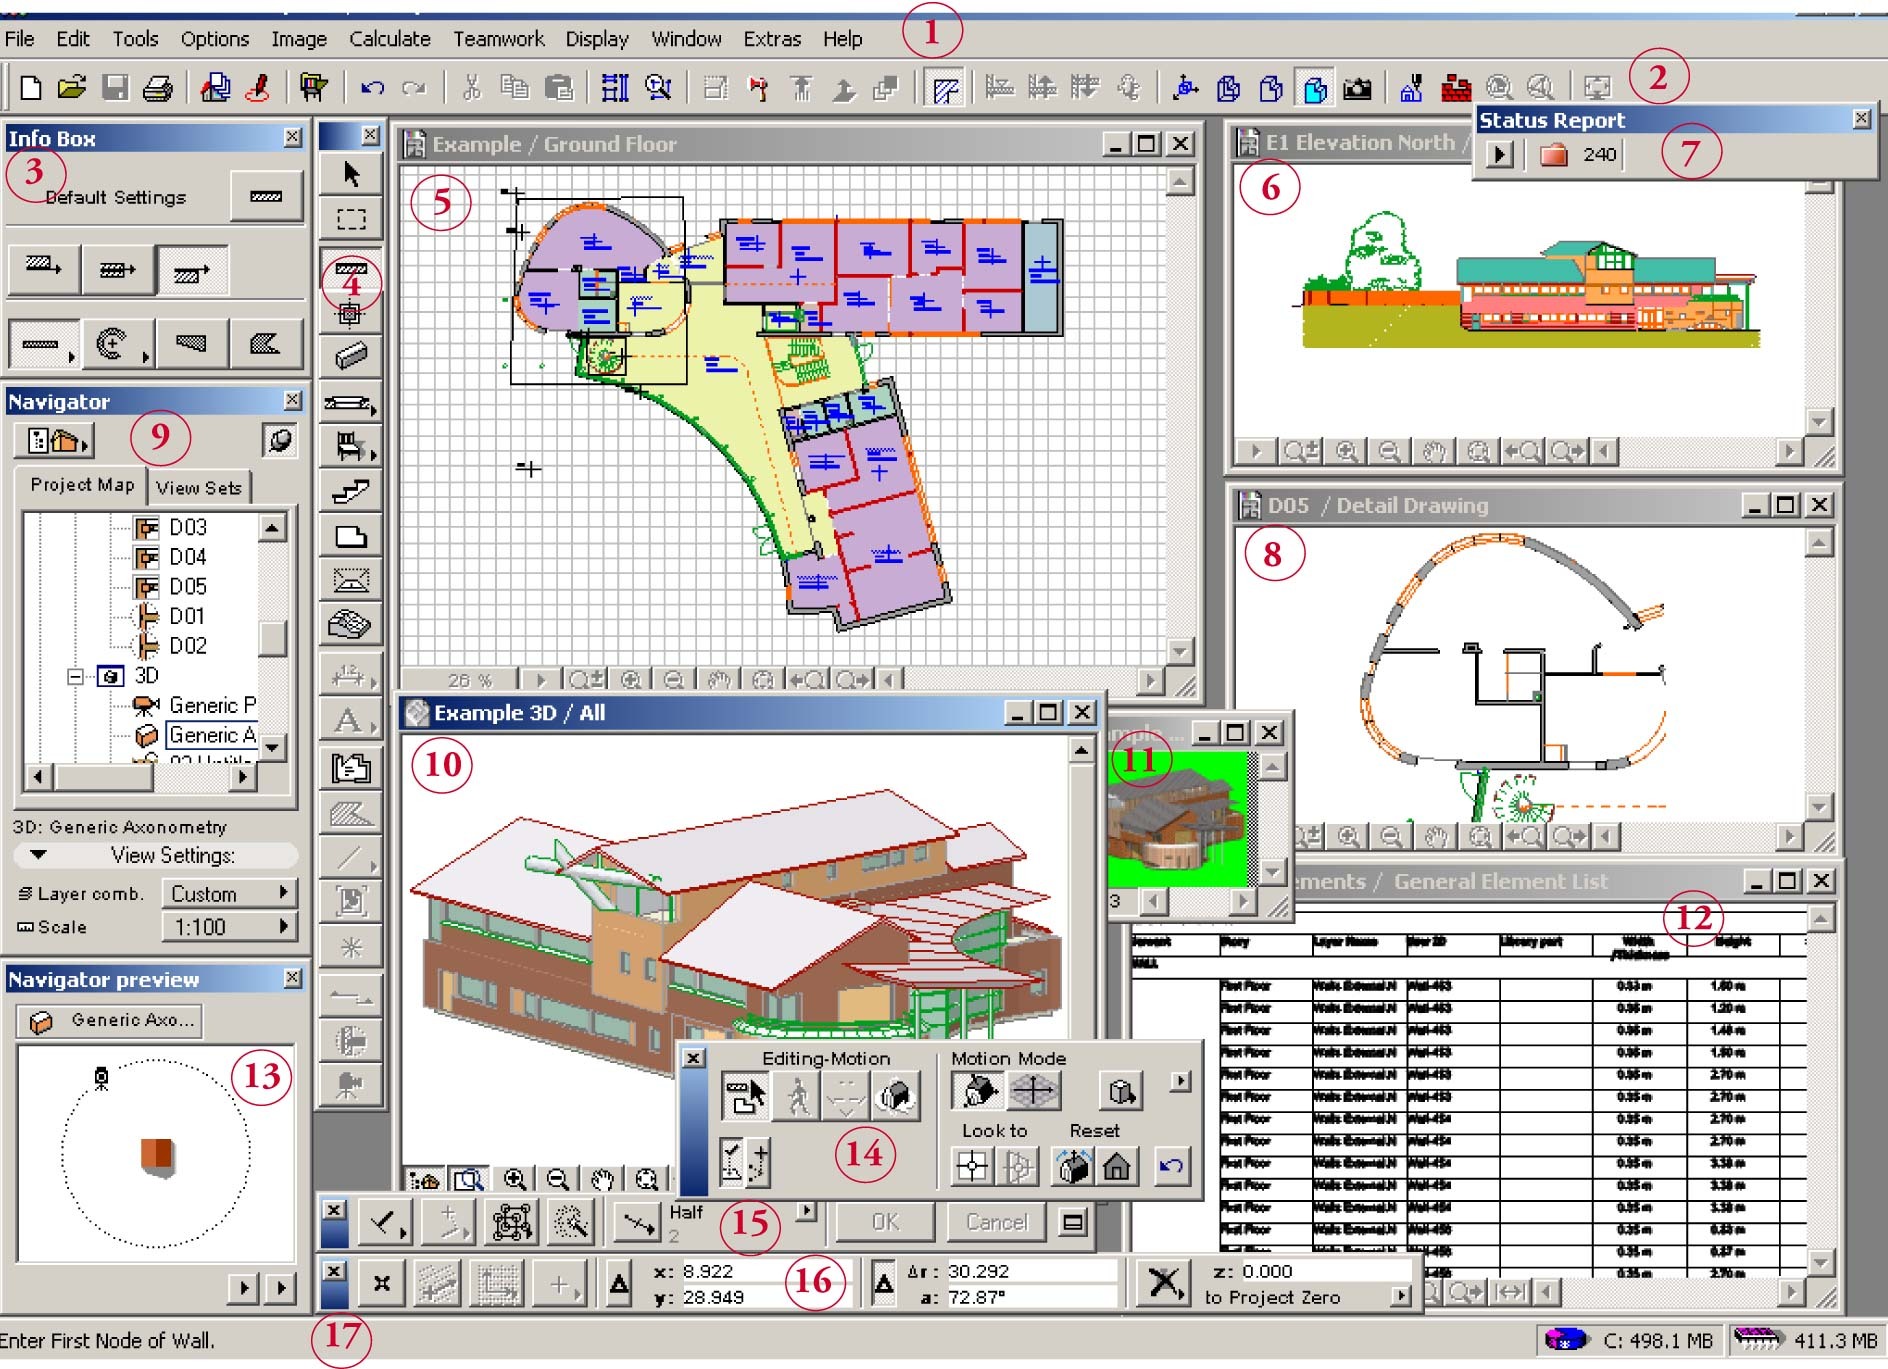Open the Scale 1:100 dropdown
Image resolution: width=1888 pixels, height=1369 pixels.
coord(230,927)
